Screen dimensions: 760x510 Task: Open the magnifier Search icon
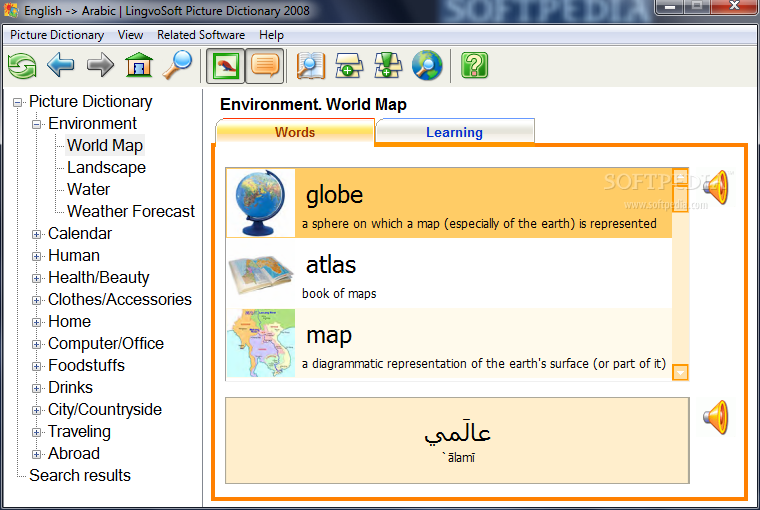pos(177,65)
